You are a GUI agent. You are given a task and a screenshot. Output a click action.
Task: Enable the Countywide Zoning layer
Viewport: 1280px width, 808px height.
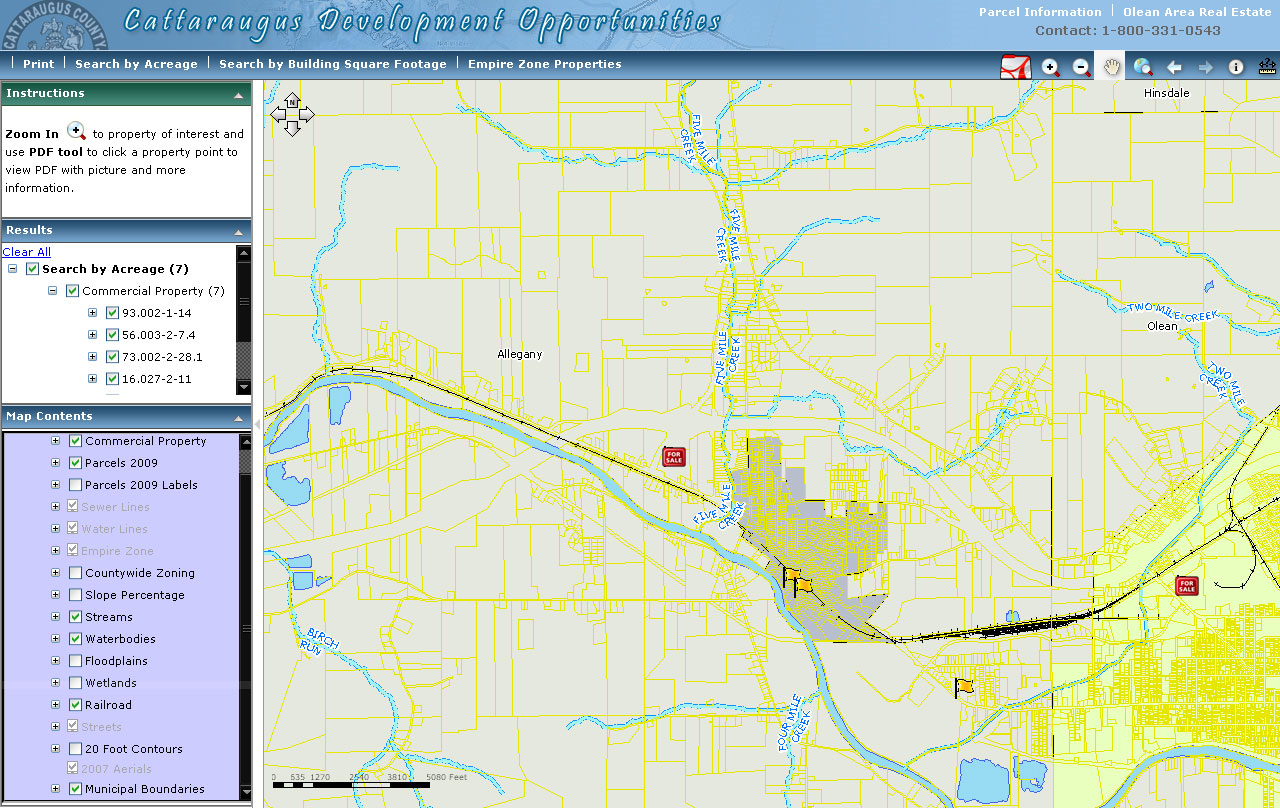pos(76,573)
